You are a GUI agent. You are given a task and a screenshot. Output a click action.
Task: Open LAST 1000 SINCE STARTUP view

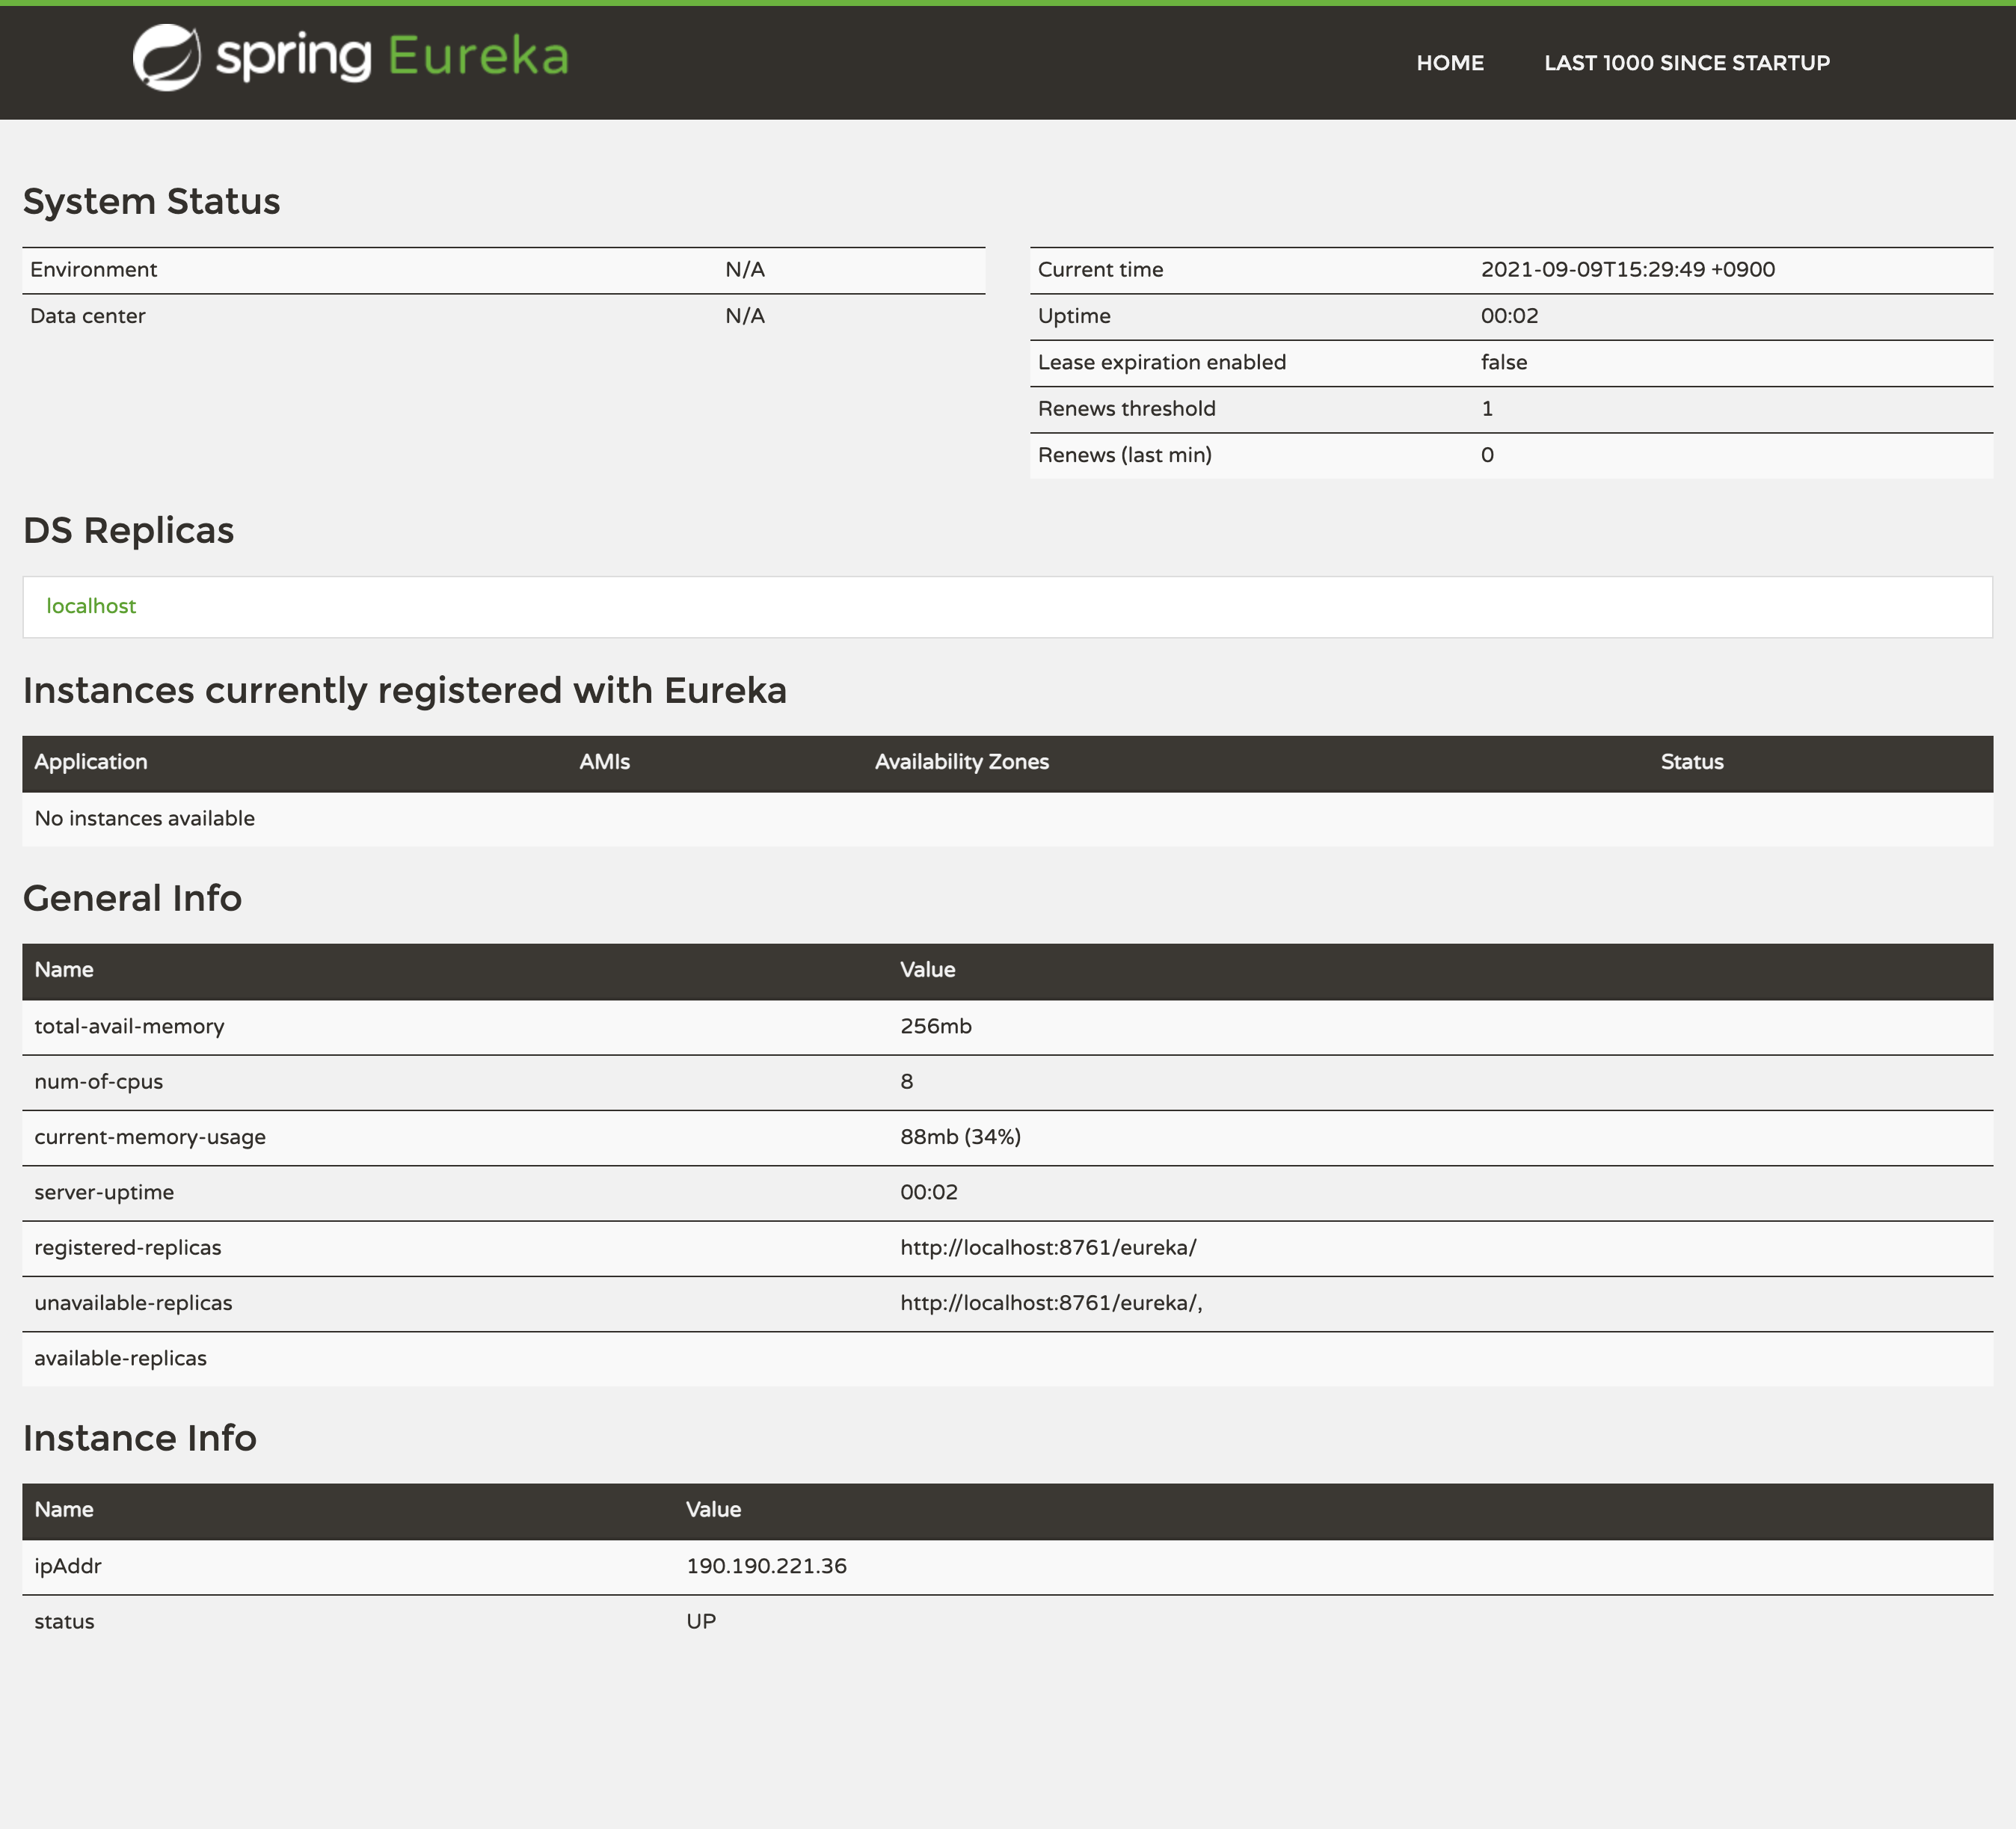1686,62
